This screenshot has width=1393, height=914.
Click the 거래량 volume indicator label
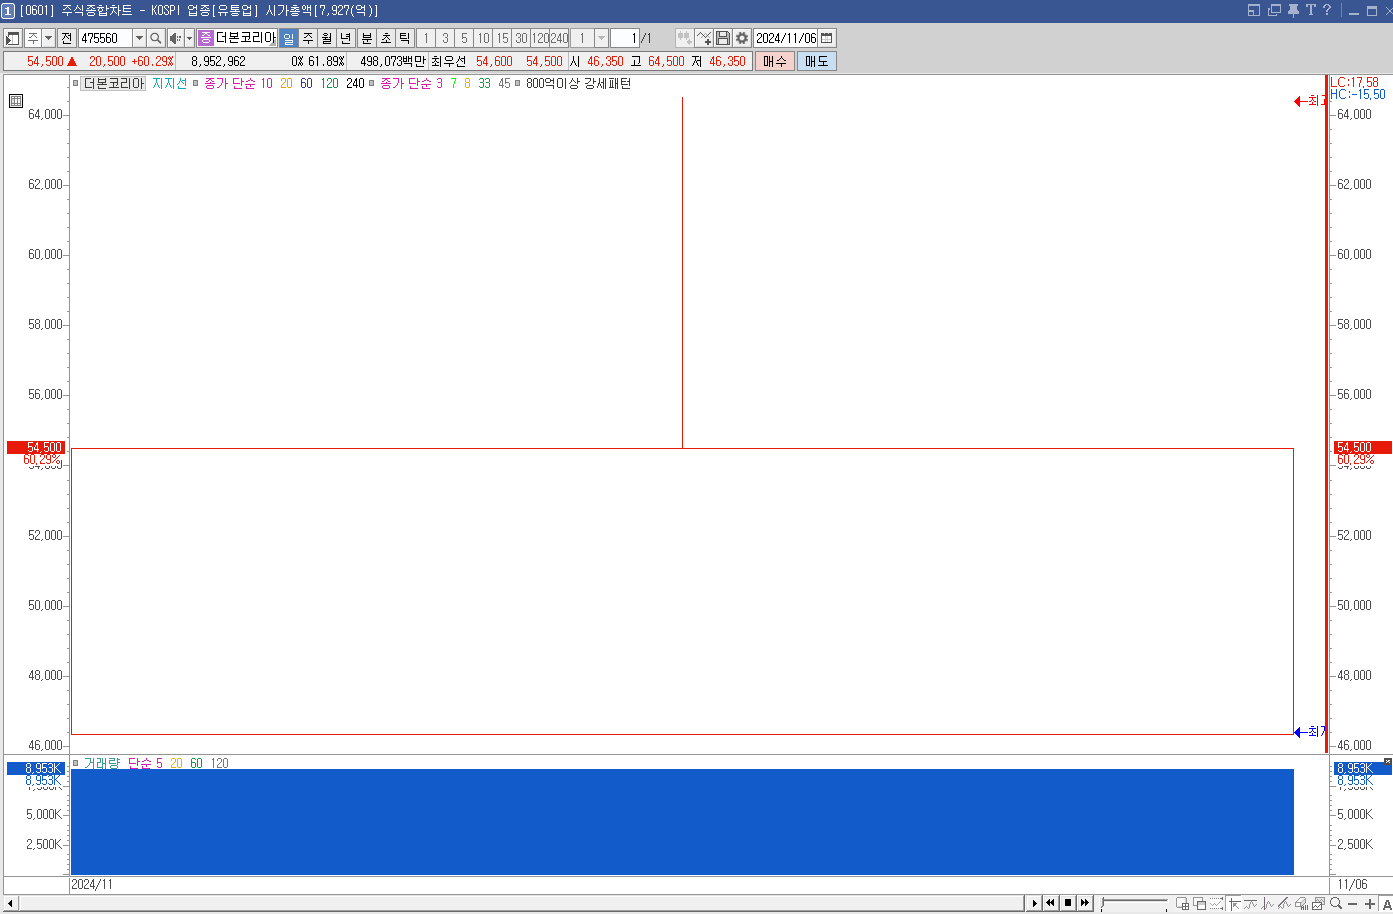coord(101,763)
